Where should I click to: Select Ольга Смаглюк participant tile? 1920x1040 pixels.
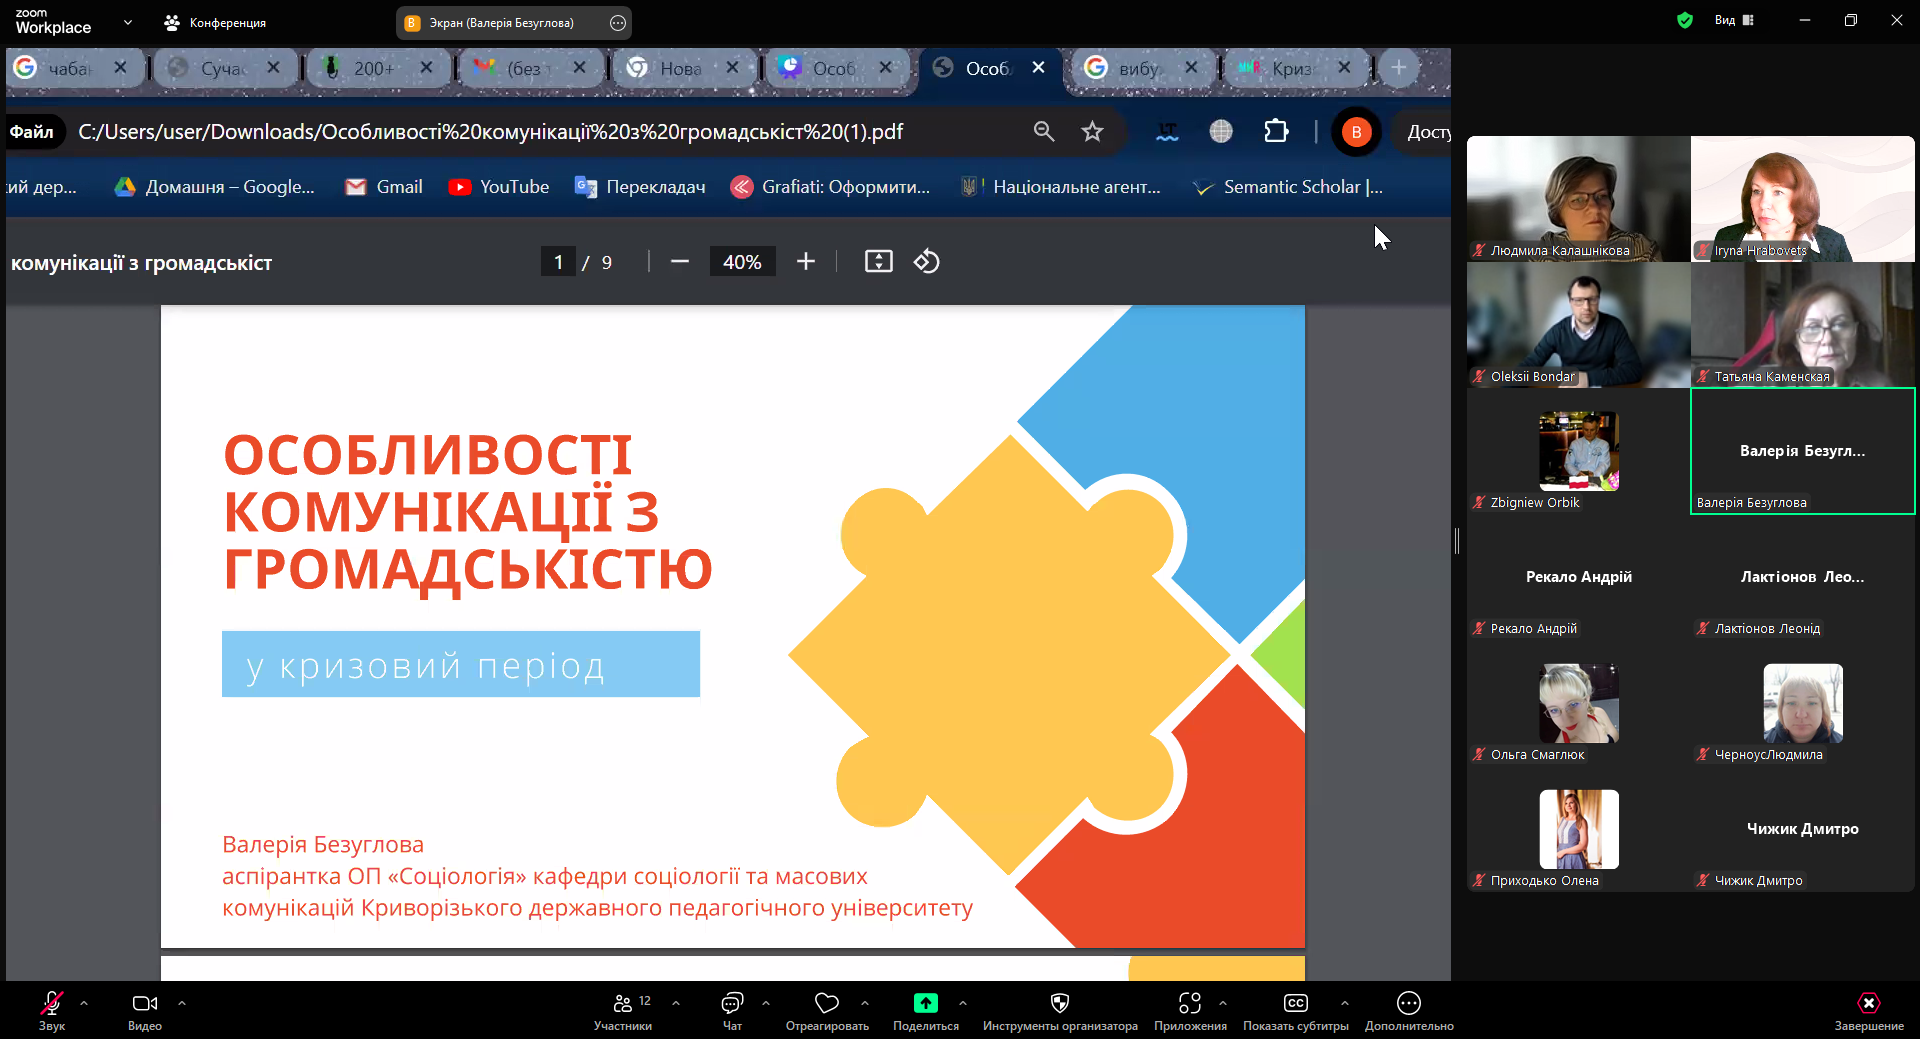point(1578,703)
